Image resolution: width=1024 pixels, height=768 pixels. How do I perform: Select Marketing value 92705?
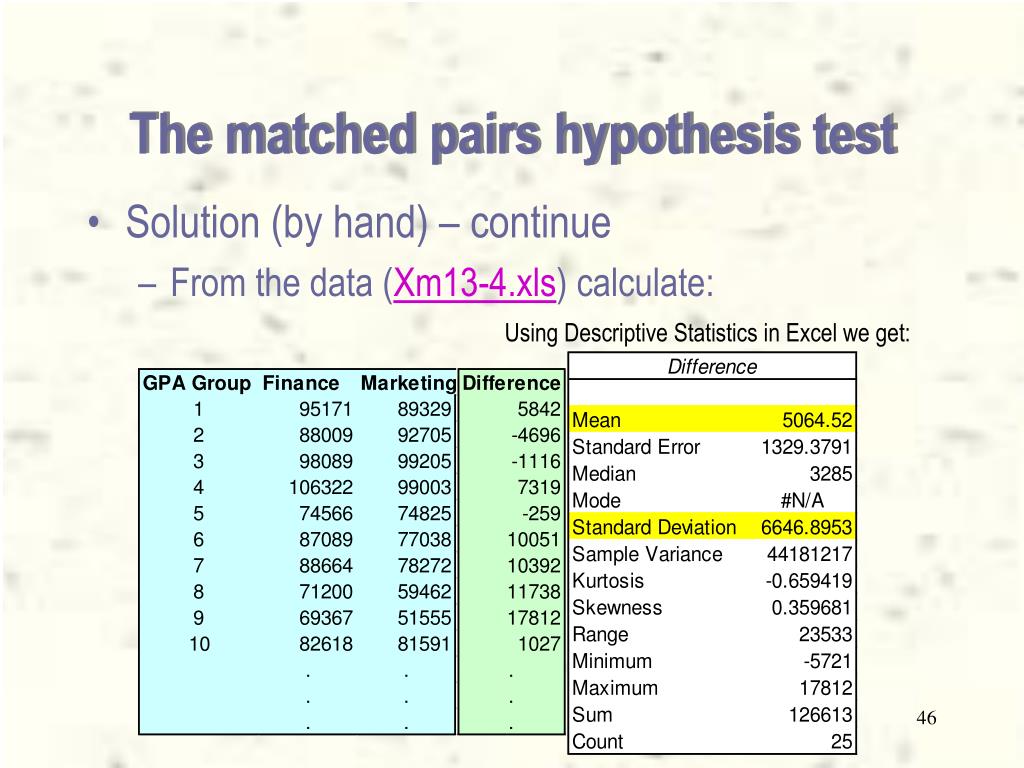click(x=424, y=436)
